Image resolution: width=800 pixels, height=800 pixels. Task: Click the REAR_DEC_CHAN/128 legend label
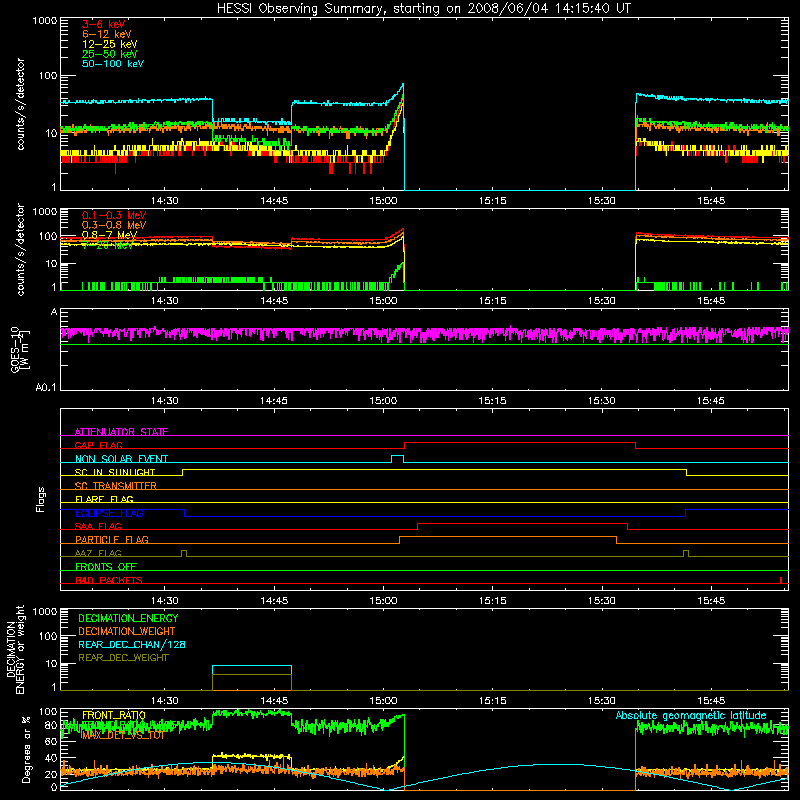coord(132,644)
